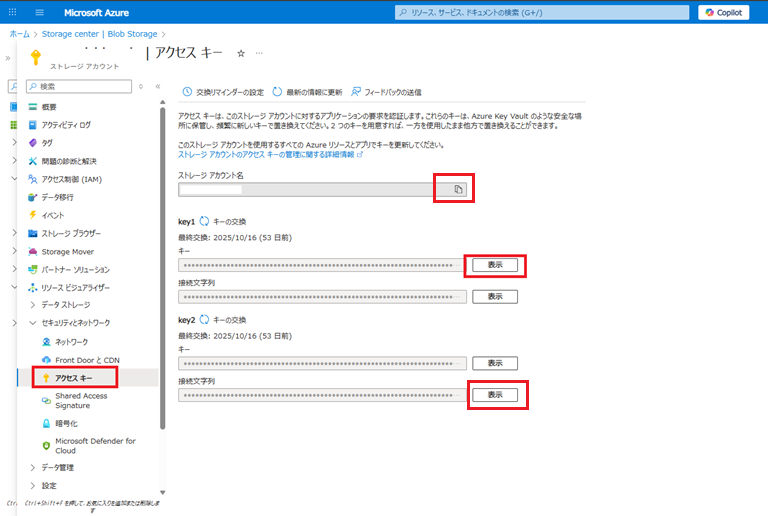
Task: Click the アクティビティ ログ icon
Action: point(33,125)
